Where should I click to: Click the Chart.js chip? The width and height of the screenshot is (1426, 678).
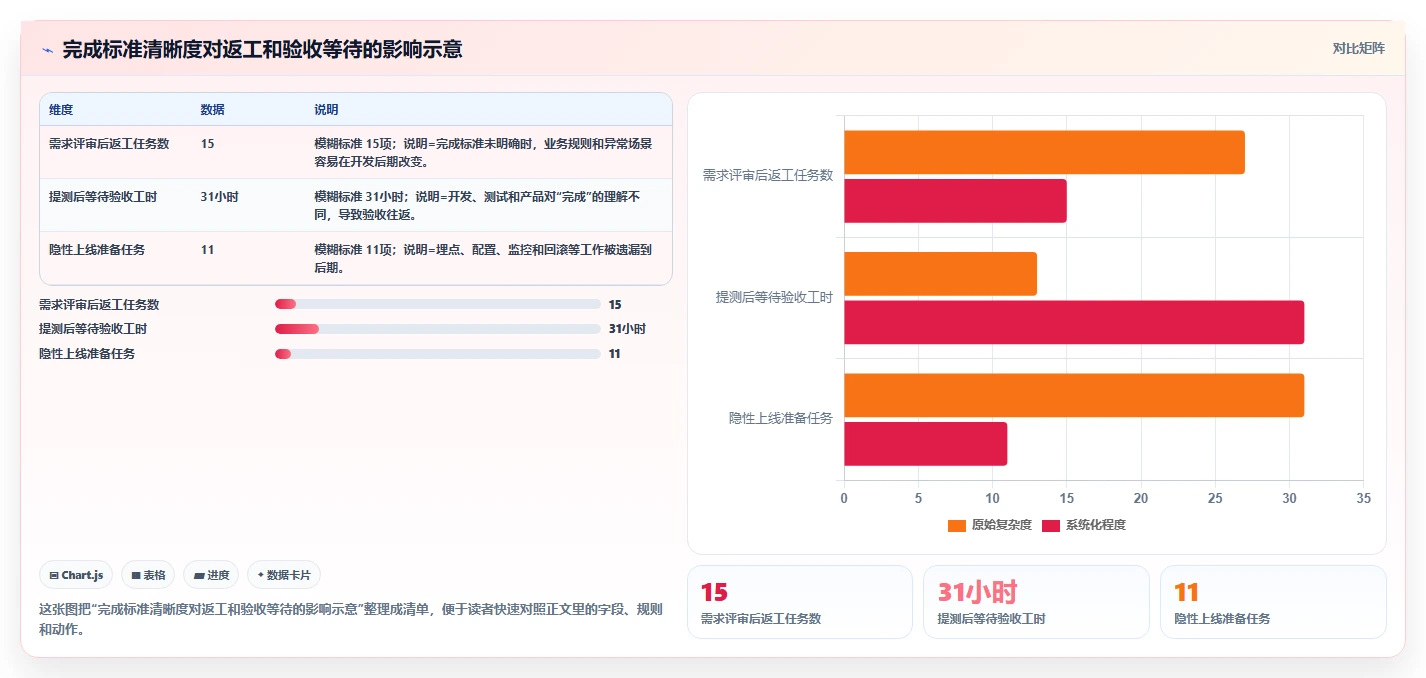(x=76, y=575)
